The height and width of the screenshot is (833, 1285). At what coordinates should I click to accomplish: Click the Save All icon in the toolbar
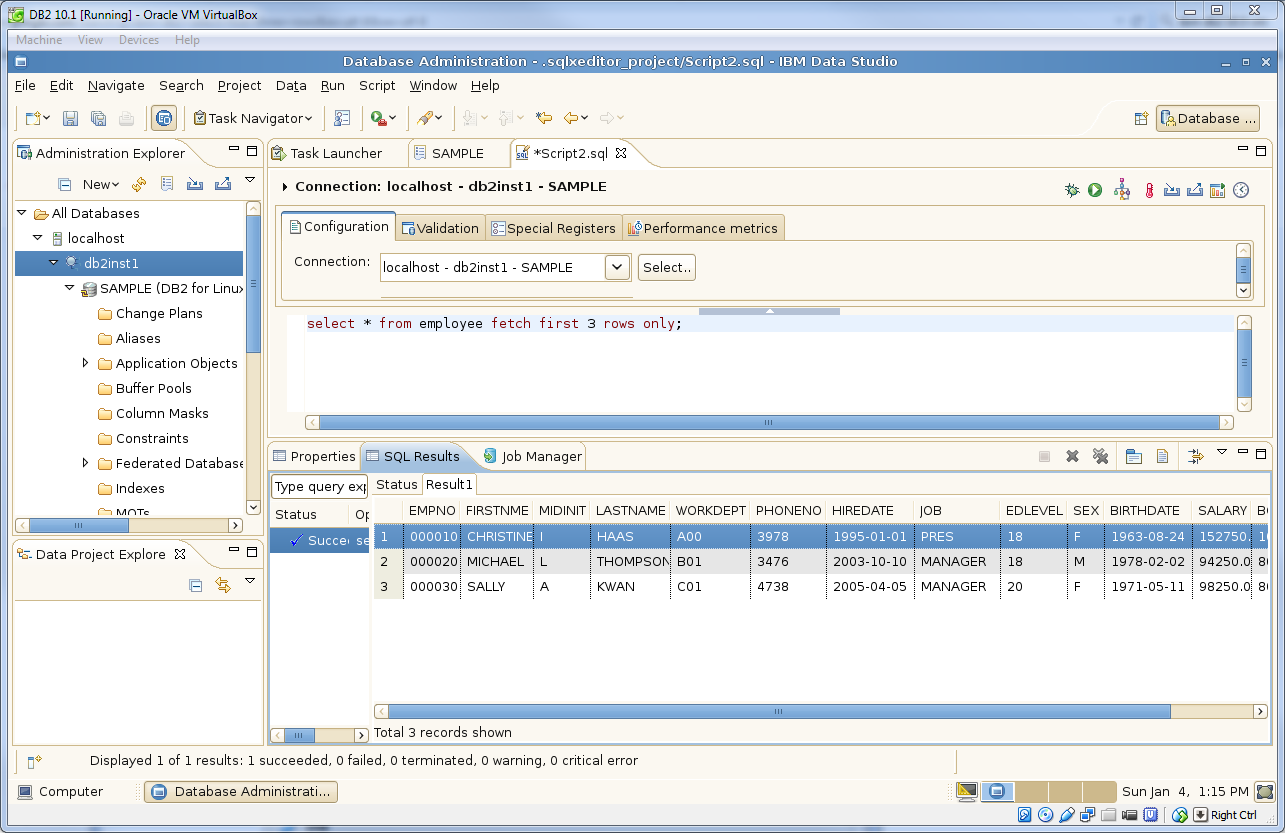(98, 118)
